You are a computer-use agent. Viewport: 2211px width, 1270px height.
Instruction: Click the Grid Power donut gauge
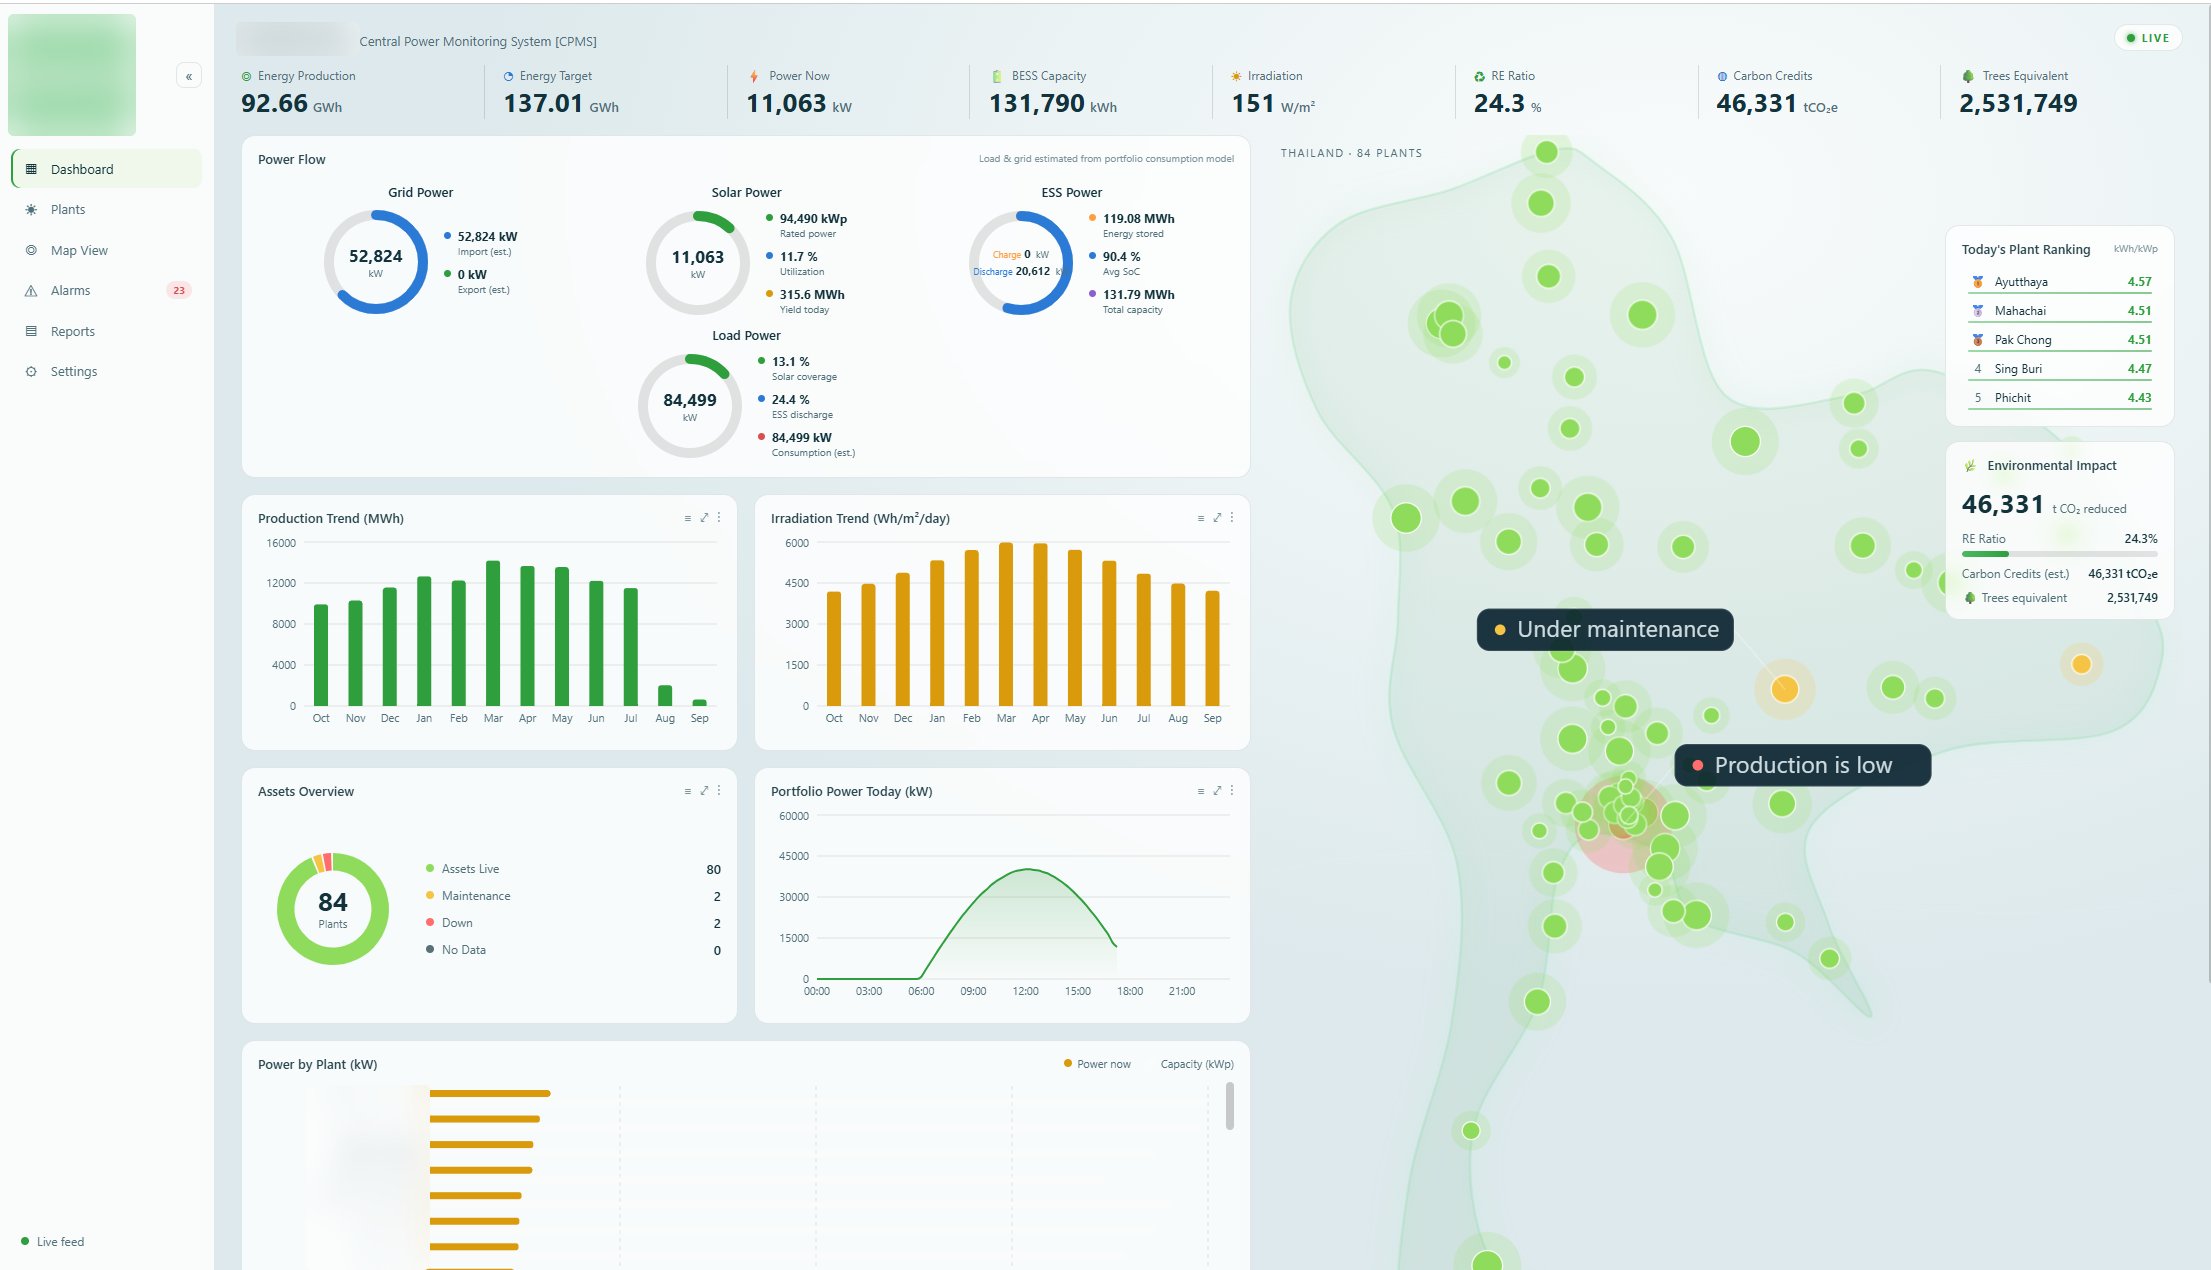(376, 262)
